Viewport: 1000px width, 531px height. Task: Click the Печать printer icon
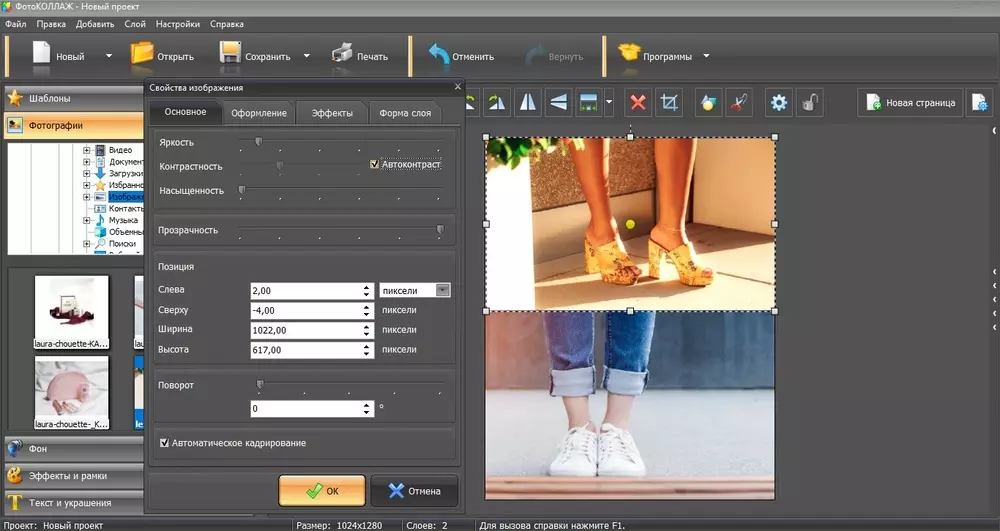[x=343, y=55]
